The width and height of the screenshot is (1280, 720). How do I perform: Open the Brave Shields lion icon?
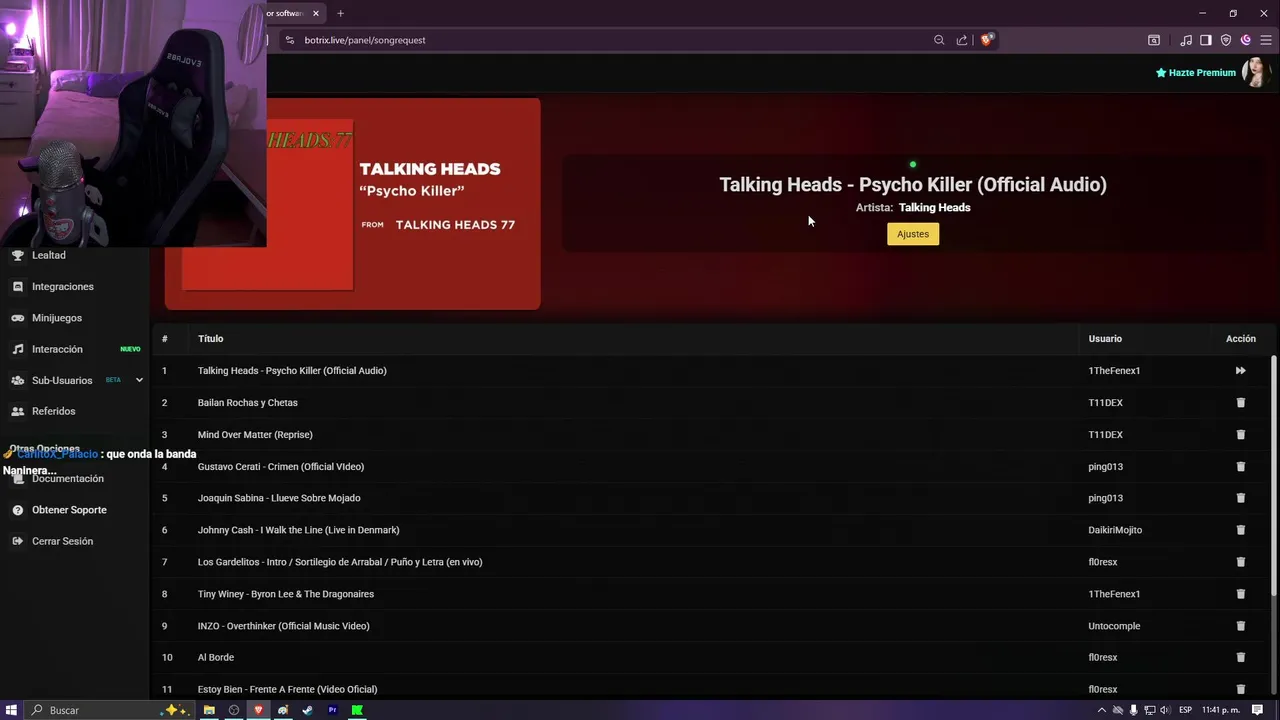pyautogui.click(x=987, y=40)
